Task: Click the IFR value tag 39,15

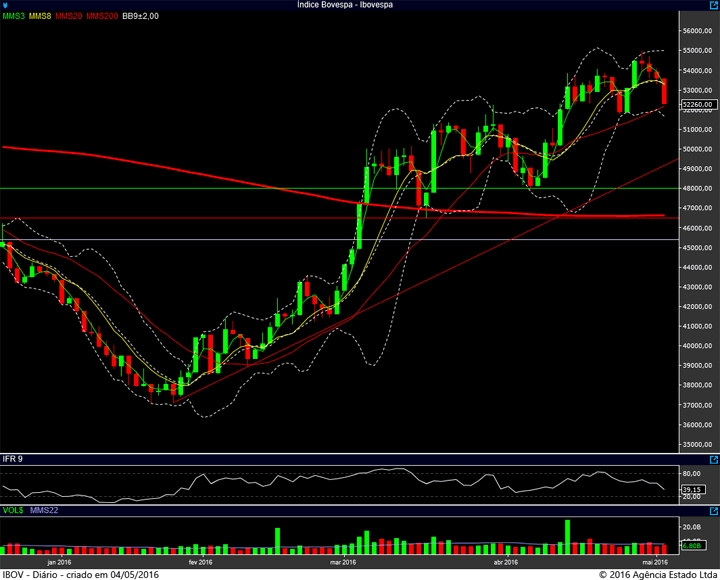Action: [693, 490]
